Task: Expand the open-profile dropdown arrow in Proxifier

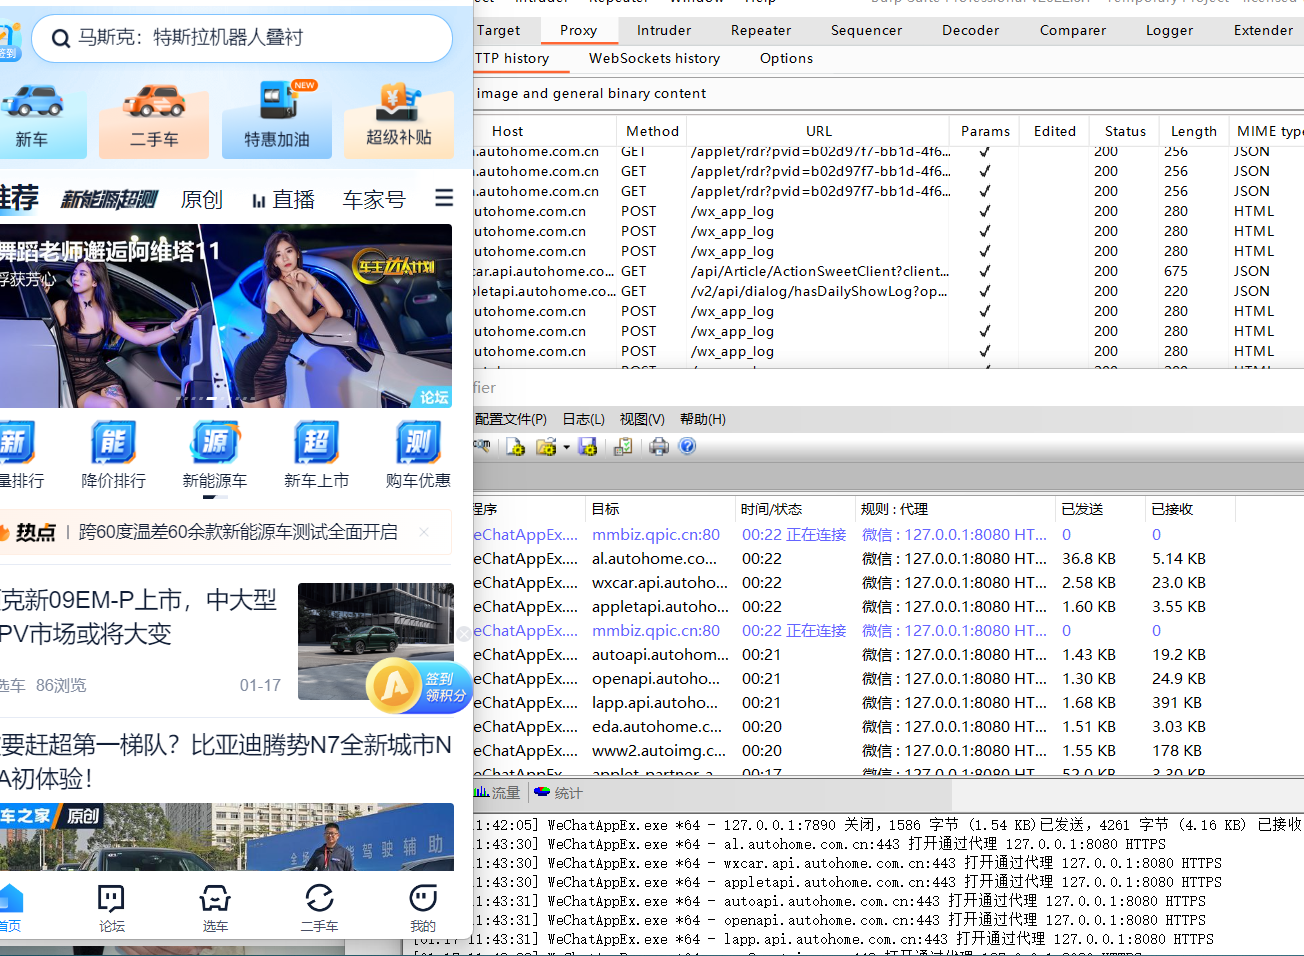Action: tap(566, 447)
